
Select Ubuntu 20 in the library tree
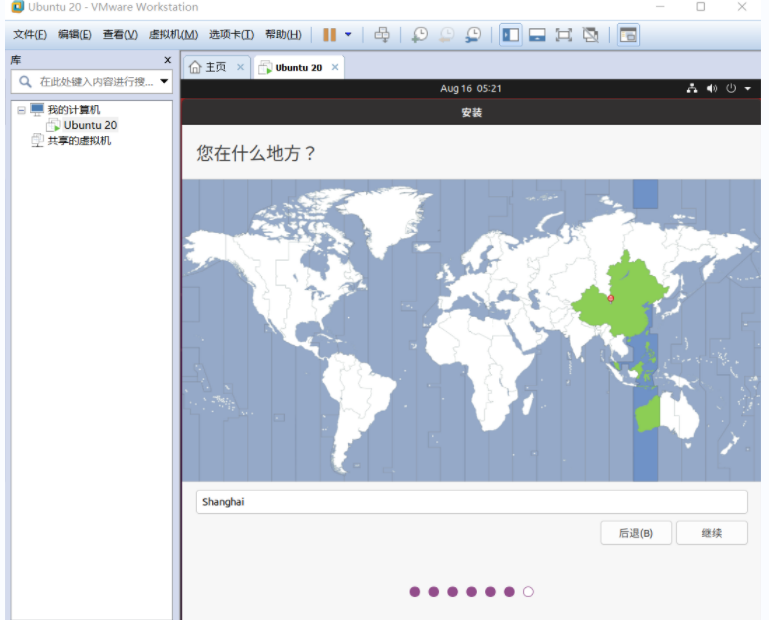tap(90, 125)
